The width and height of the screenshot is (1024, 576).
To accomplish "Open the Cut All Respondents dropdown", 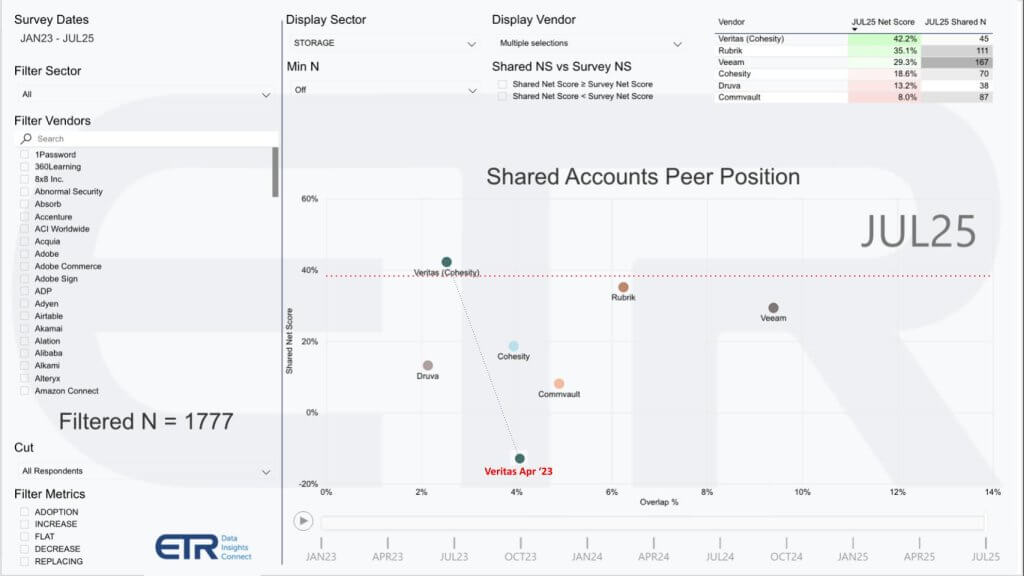I will (145, 471).
